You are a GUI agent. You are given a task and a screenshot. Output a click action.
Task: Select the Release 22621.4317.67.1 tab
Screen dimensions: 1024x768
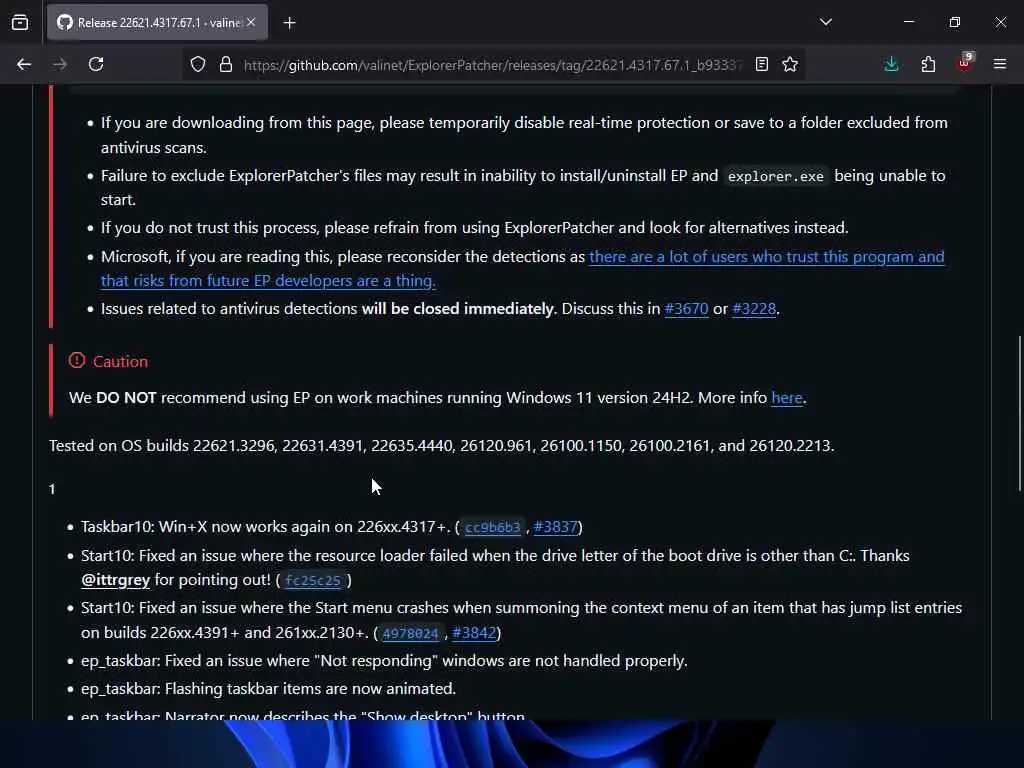157,22
